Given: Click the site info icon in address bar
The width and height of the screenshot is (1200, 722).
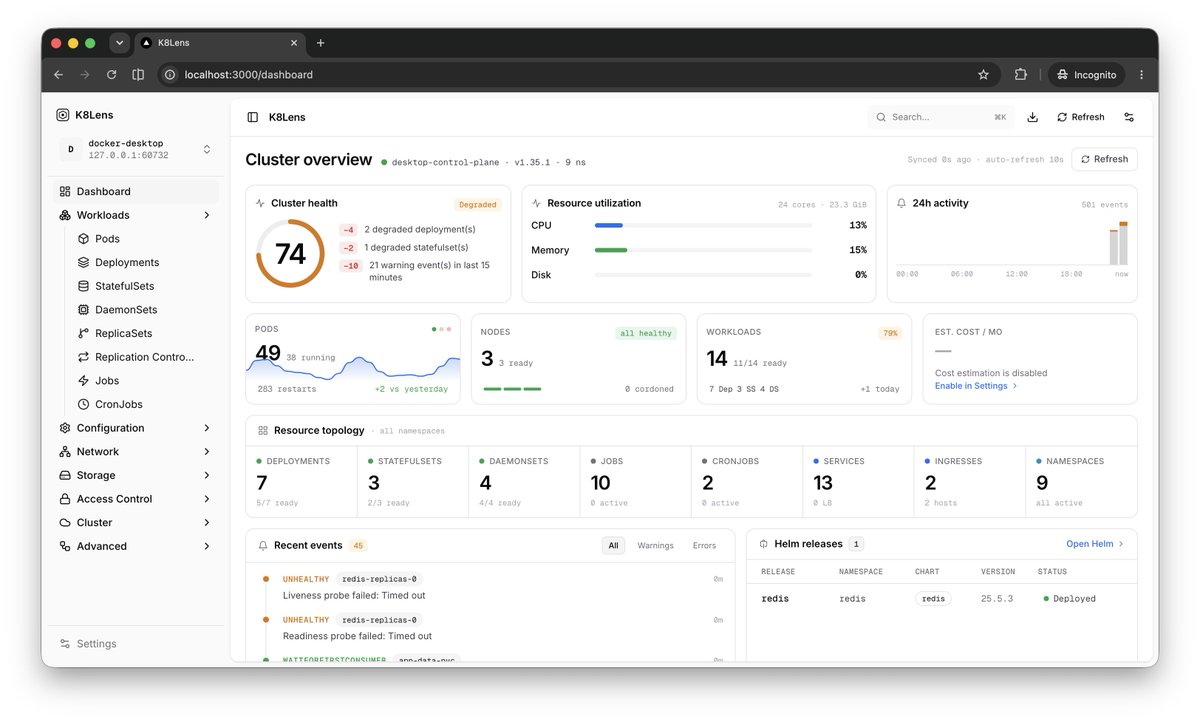Looking at the screenshot, I should [170, 75].
